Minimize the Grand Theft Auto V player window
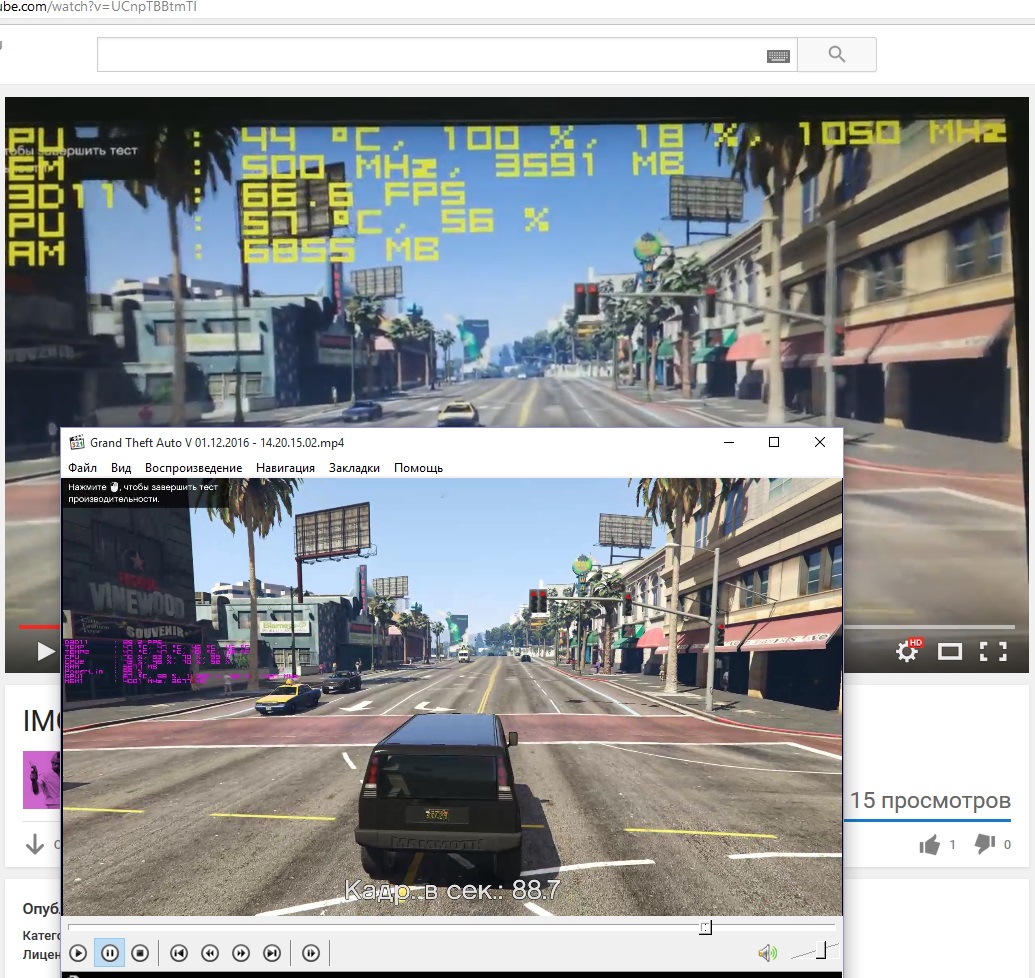The width and height of the screenshot is (1035, 978). (729, 442)
